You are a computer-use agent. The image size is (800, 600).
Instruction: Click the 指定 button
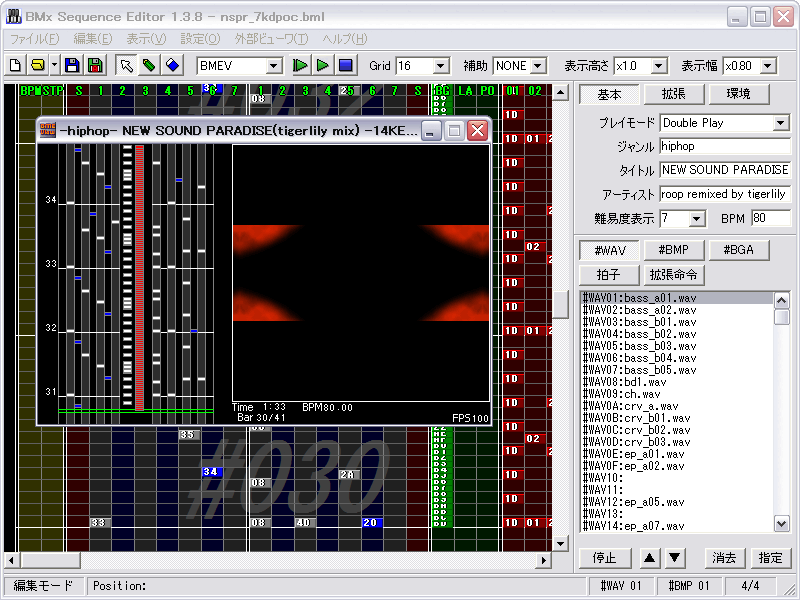(x=769, y=558)
